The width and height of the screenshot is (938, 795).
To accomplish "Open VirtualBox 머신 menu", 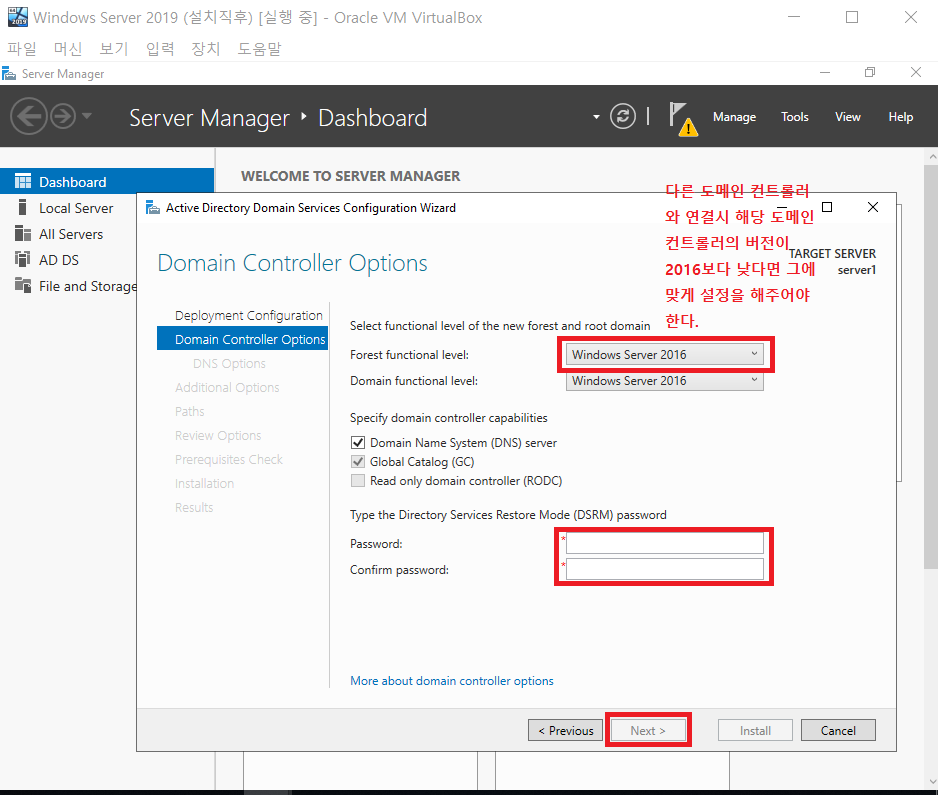I will [68, 48].
